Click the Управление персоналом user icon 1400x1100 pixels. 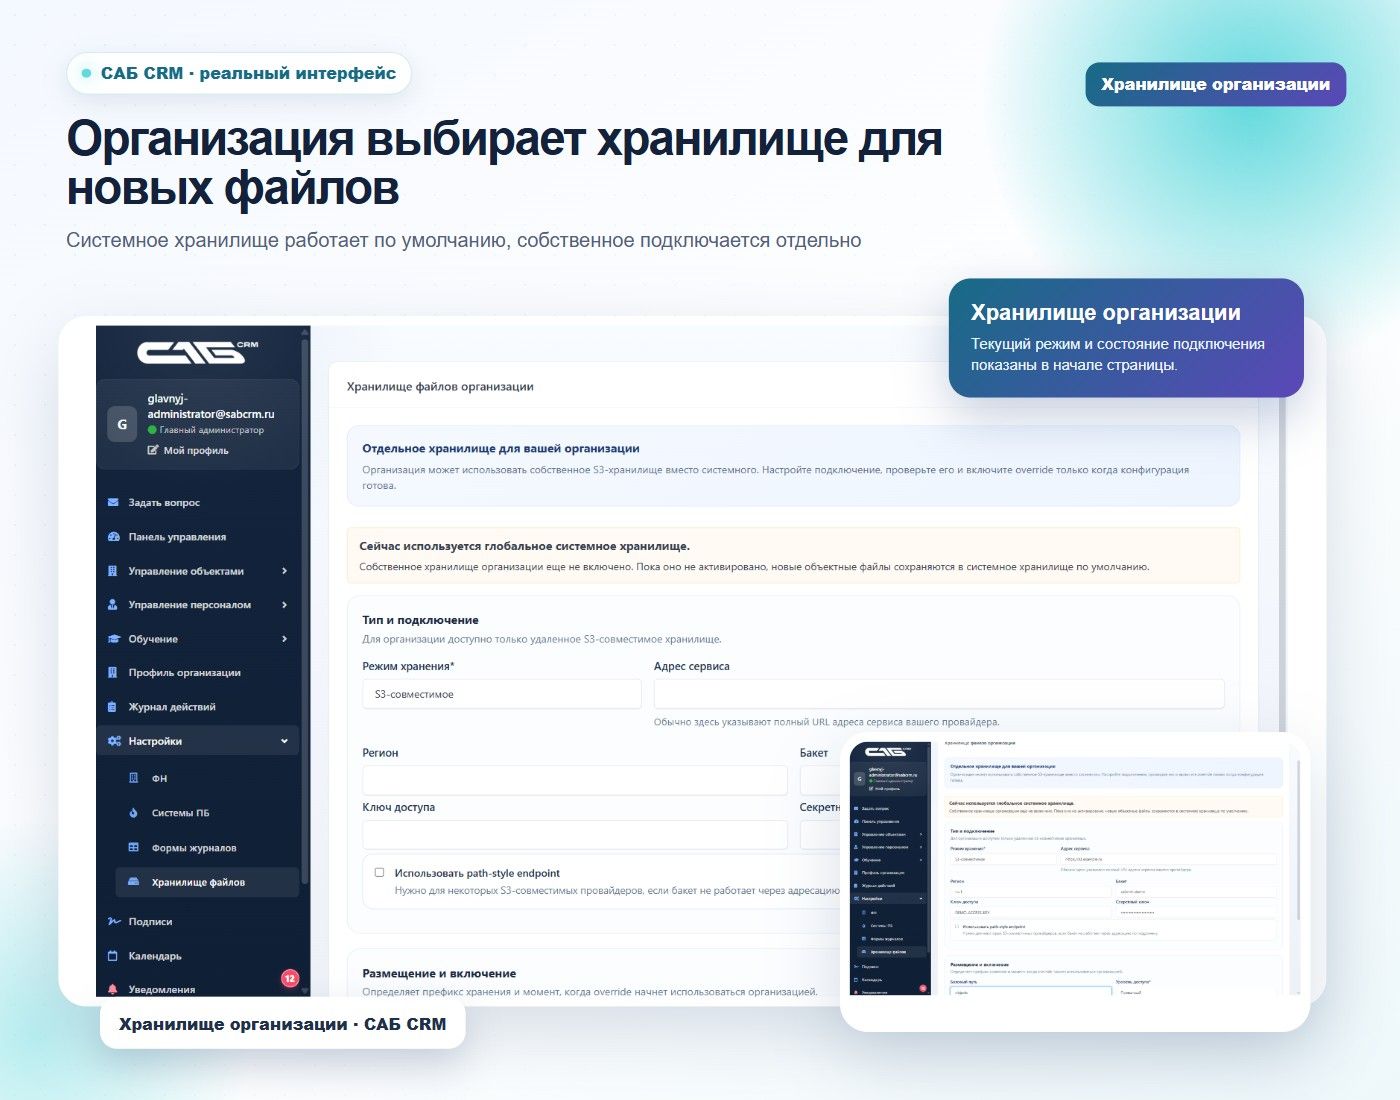(113, 605)
